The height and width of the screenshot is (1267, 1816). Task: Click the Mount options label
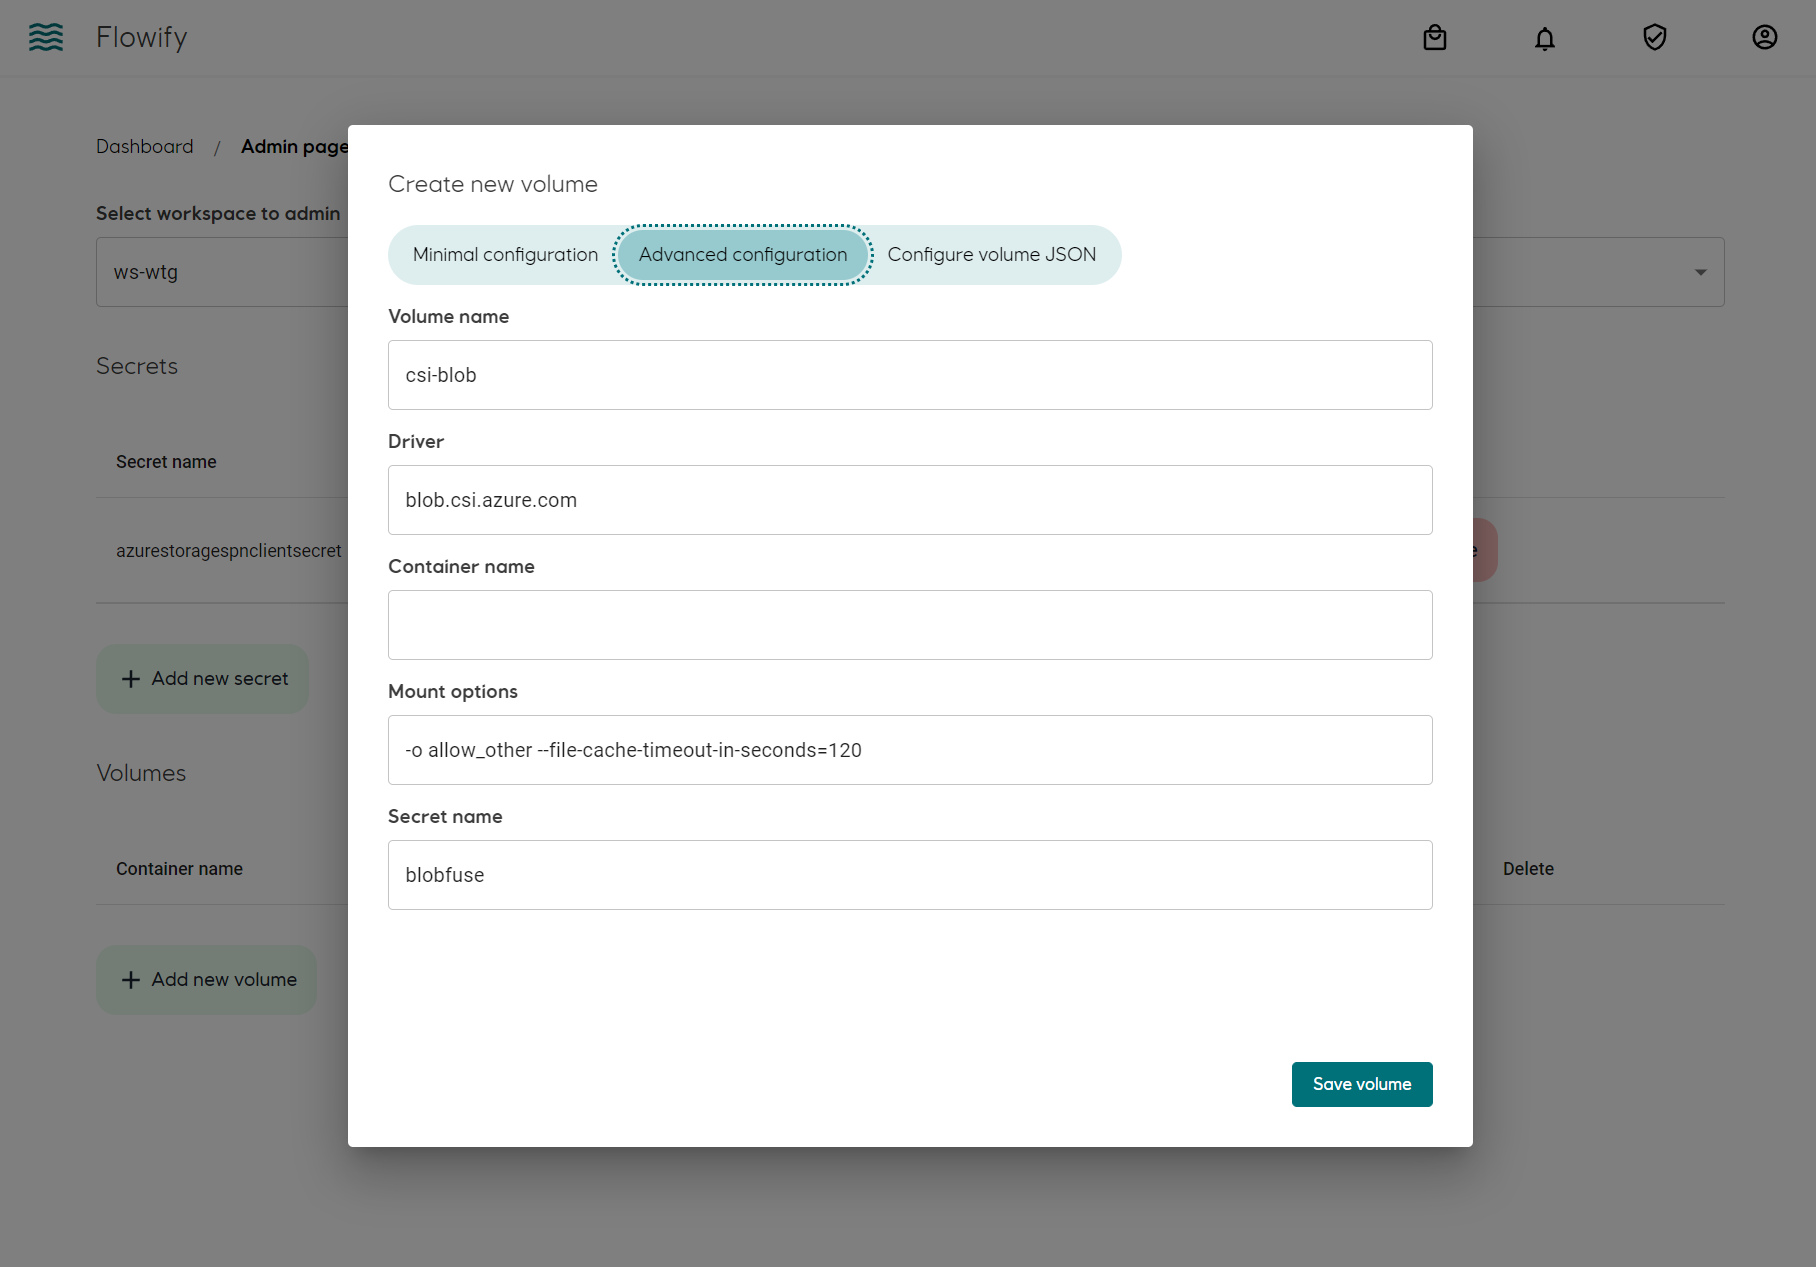click(x=453, y=691)
